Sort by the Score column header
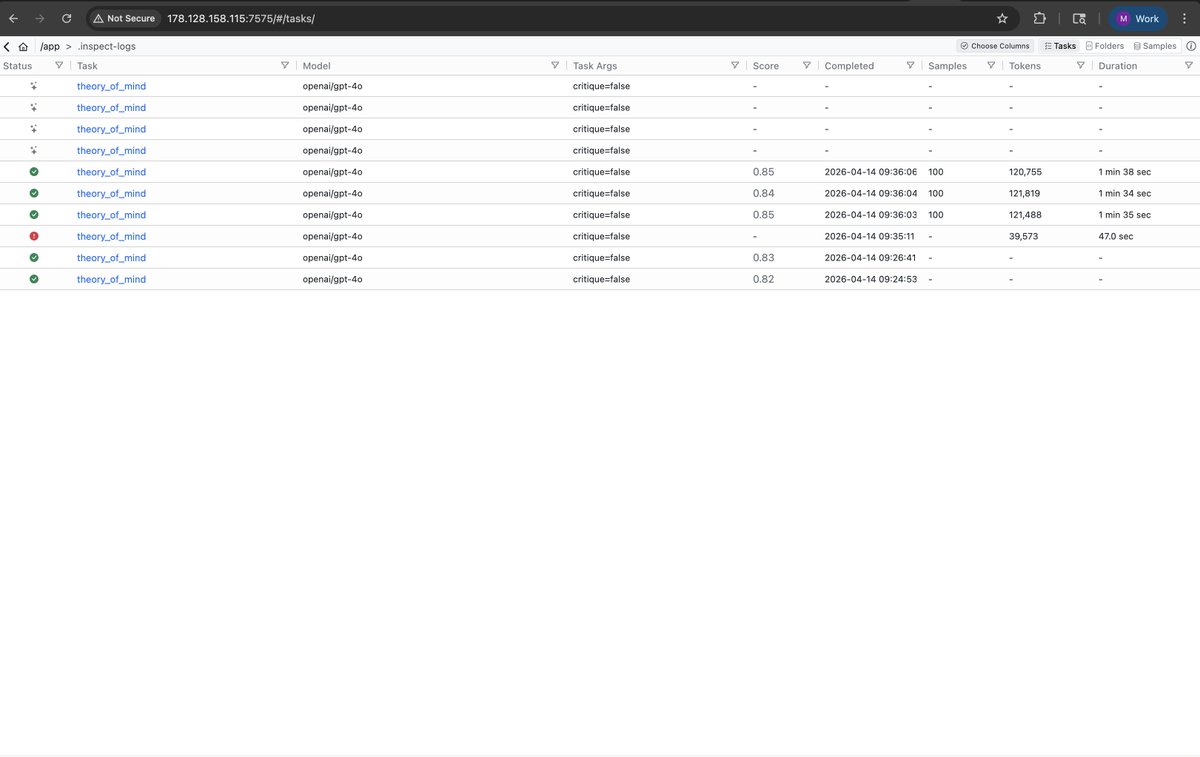The image size is (1200, 757). 766,66
